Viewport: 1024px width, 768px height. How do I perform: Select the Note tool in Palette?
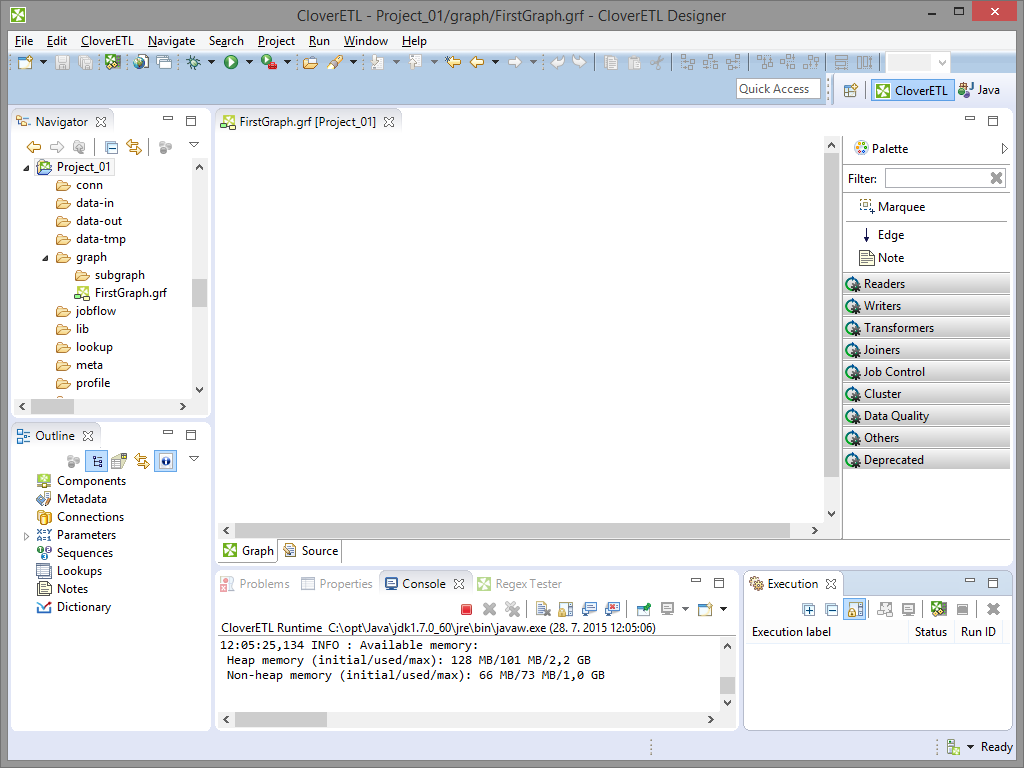890,258
